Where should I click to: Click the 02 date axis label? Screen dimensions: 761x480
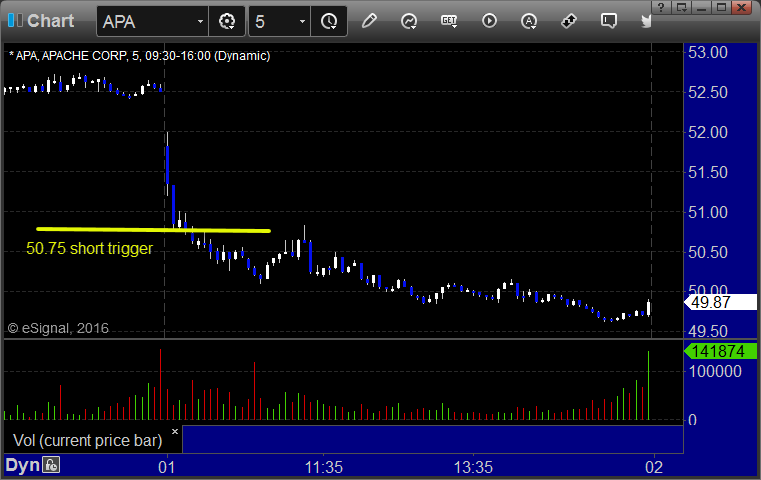pos(654,467)
